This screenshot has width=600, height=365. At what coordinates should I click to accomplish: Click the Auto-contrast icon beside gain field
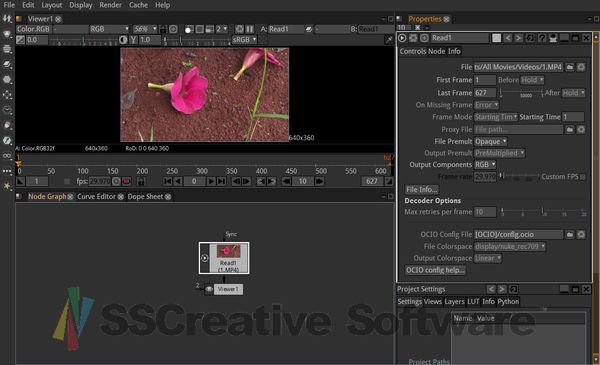pos(123,40)
